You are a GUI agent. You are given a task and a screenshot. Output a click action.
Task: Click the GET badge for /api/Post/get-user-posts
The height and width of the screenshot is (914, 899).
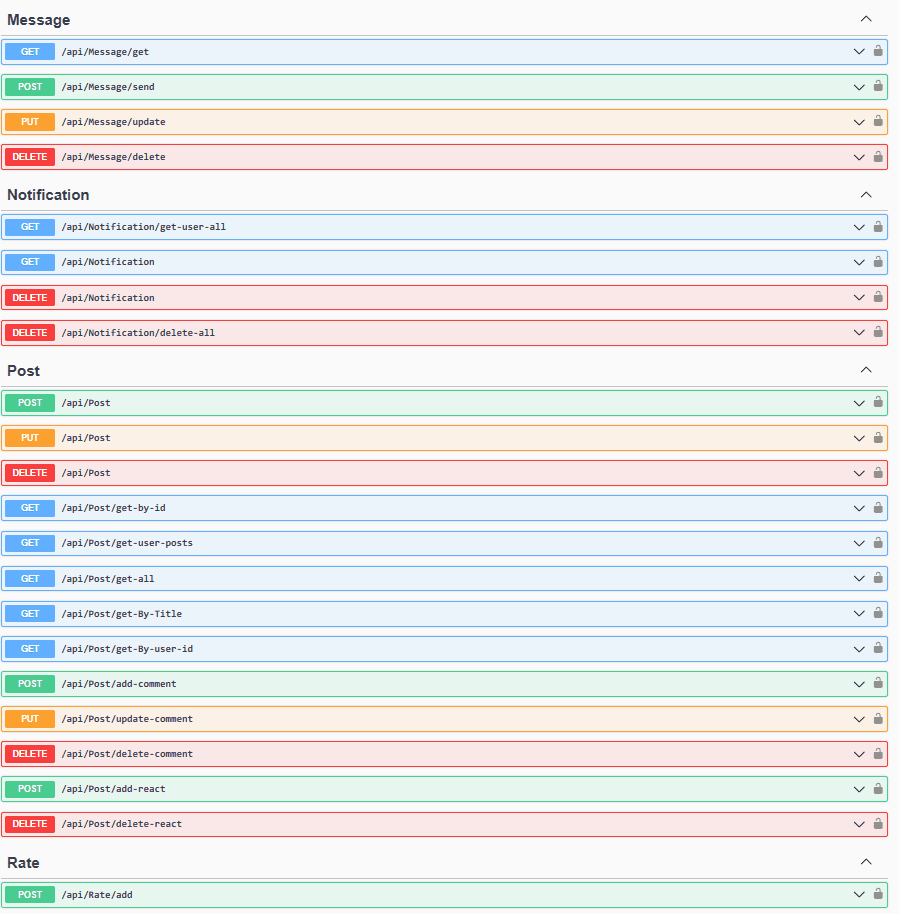tap(30, 543)
